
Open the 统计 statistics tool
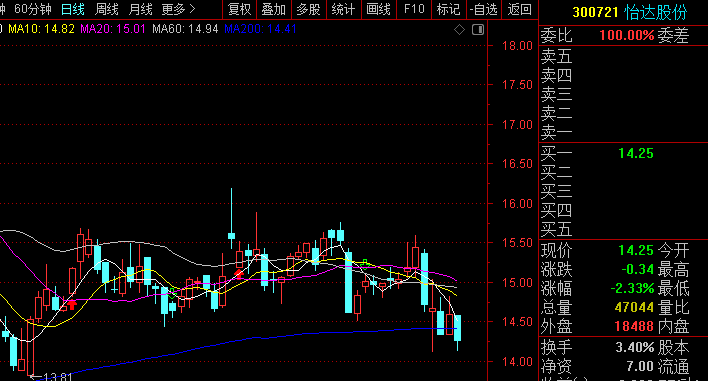(x=343, y=9)
